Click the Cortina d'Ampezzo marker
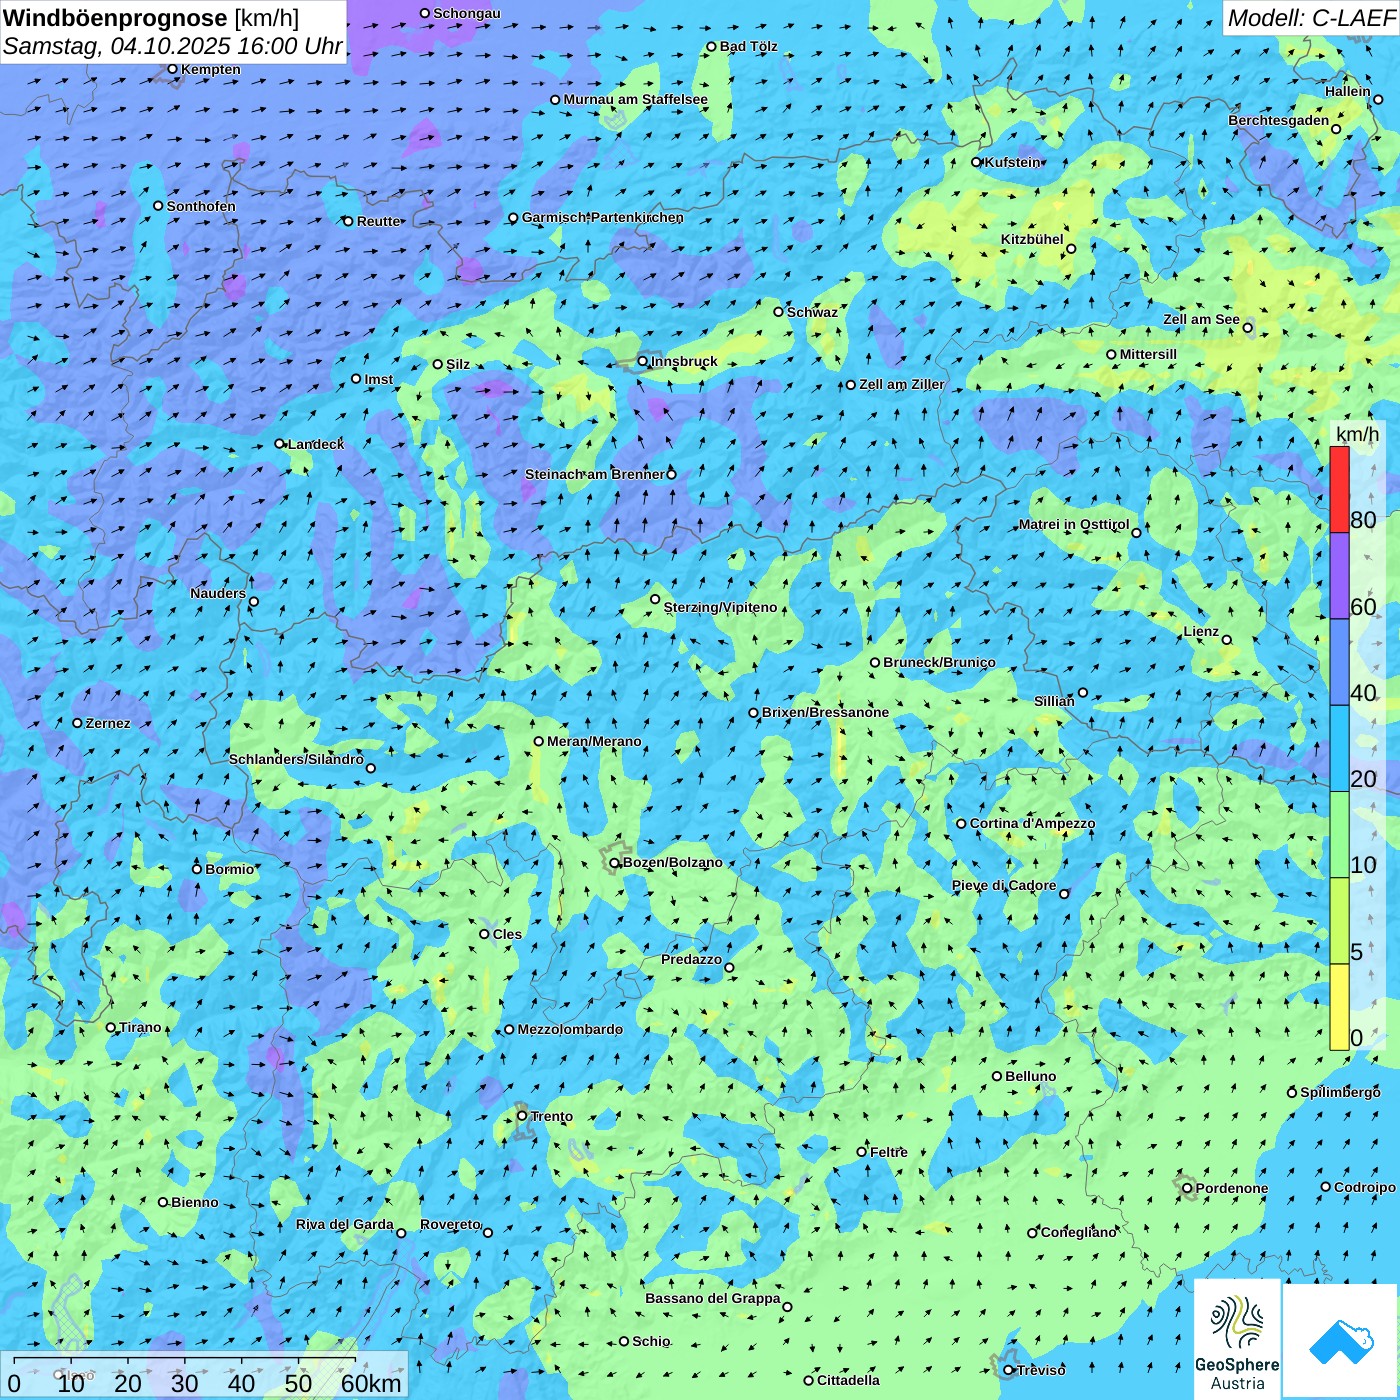Screen dimensions: 1400x1400 pos(962,824)
